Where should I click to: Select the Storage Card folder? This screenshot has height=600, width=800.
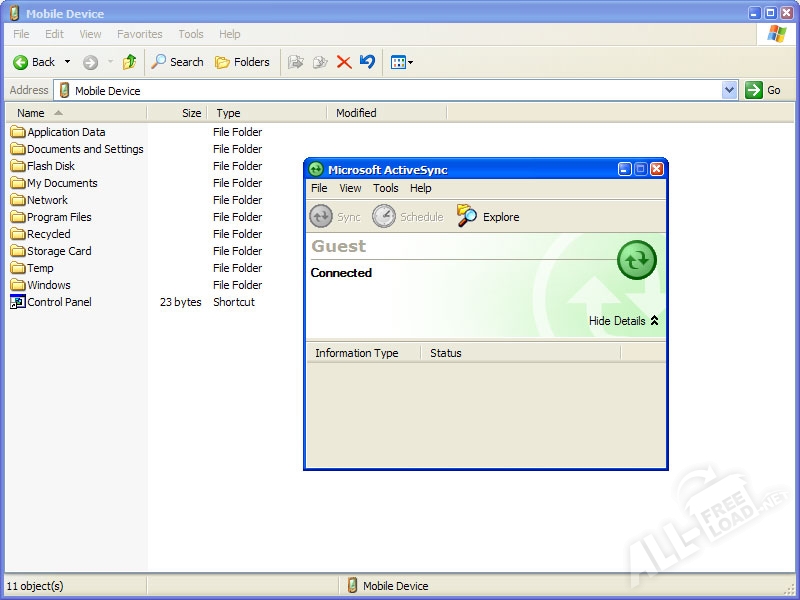[x=59, y=251]
